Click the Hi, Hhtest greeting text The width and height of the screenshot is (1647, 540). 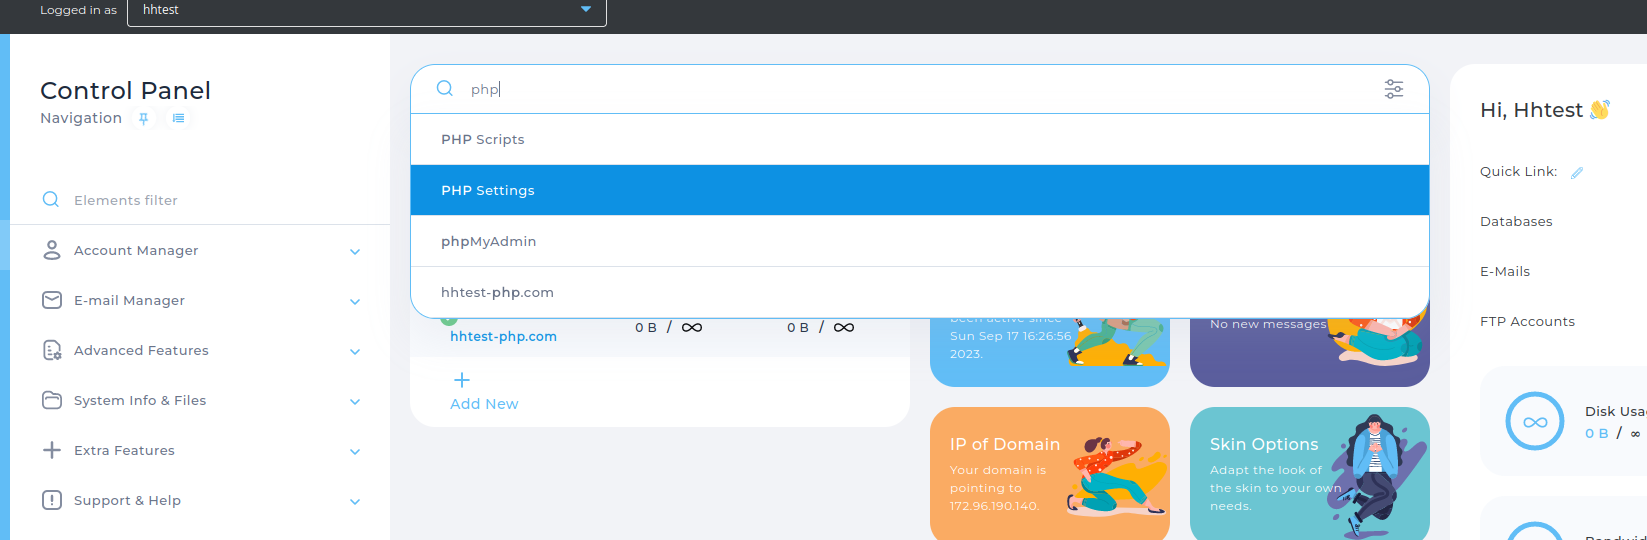tap(1531, 110)
